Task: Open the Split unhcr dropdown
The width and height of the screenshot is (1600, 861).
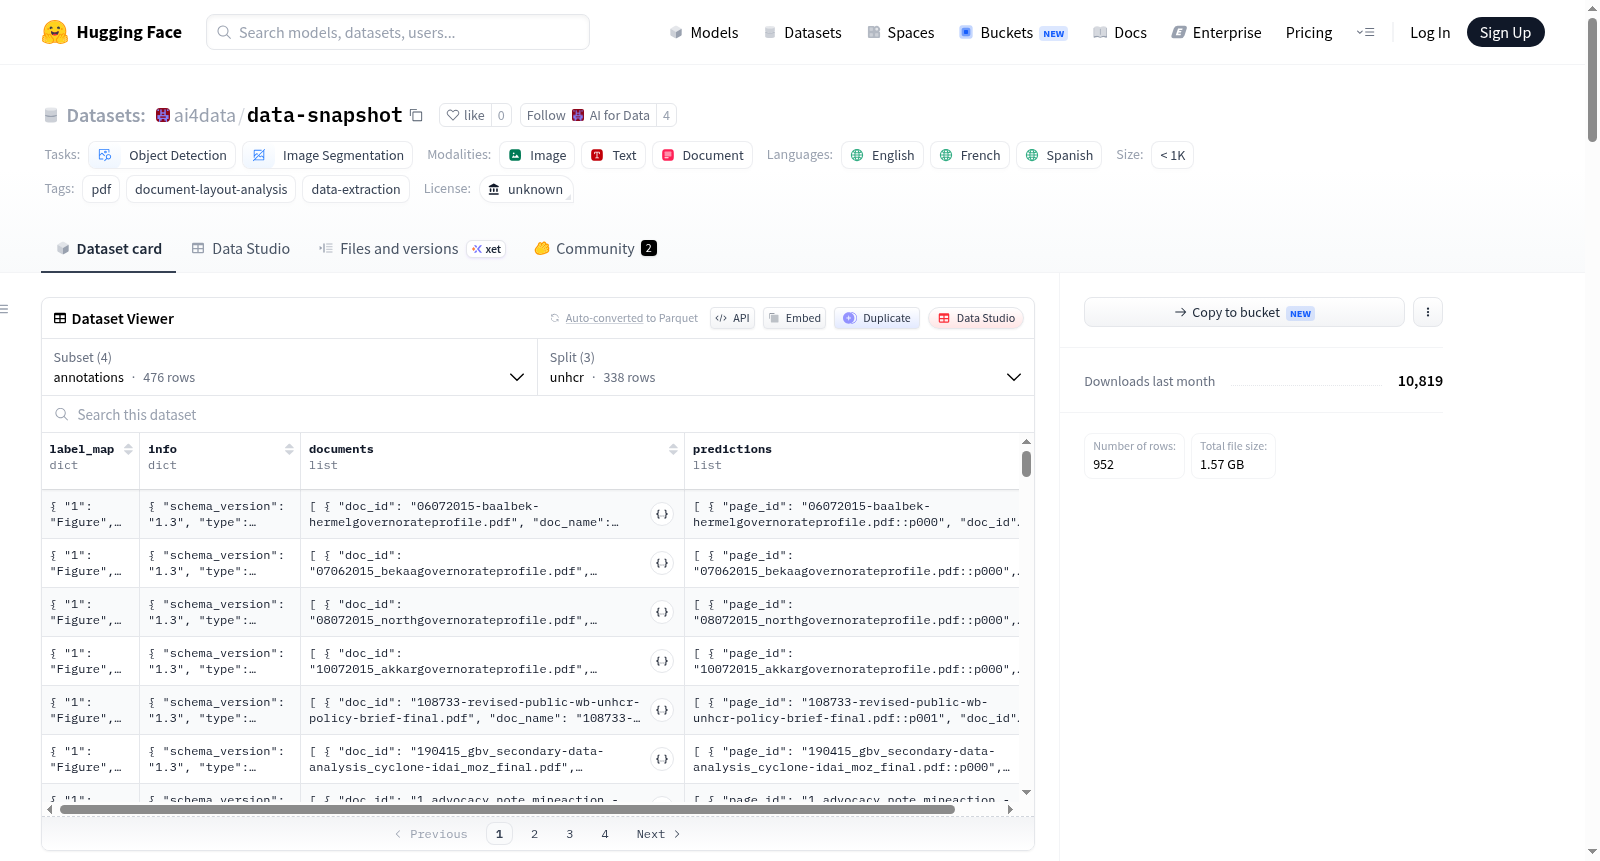Action: click(x=785, y=367)
